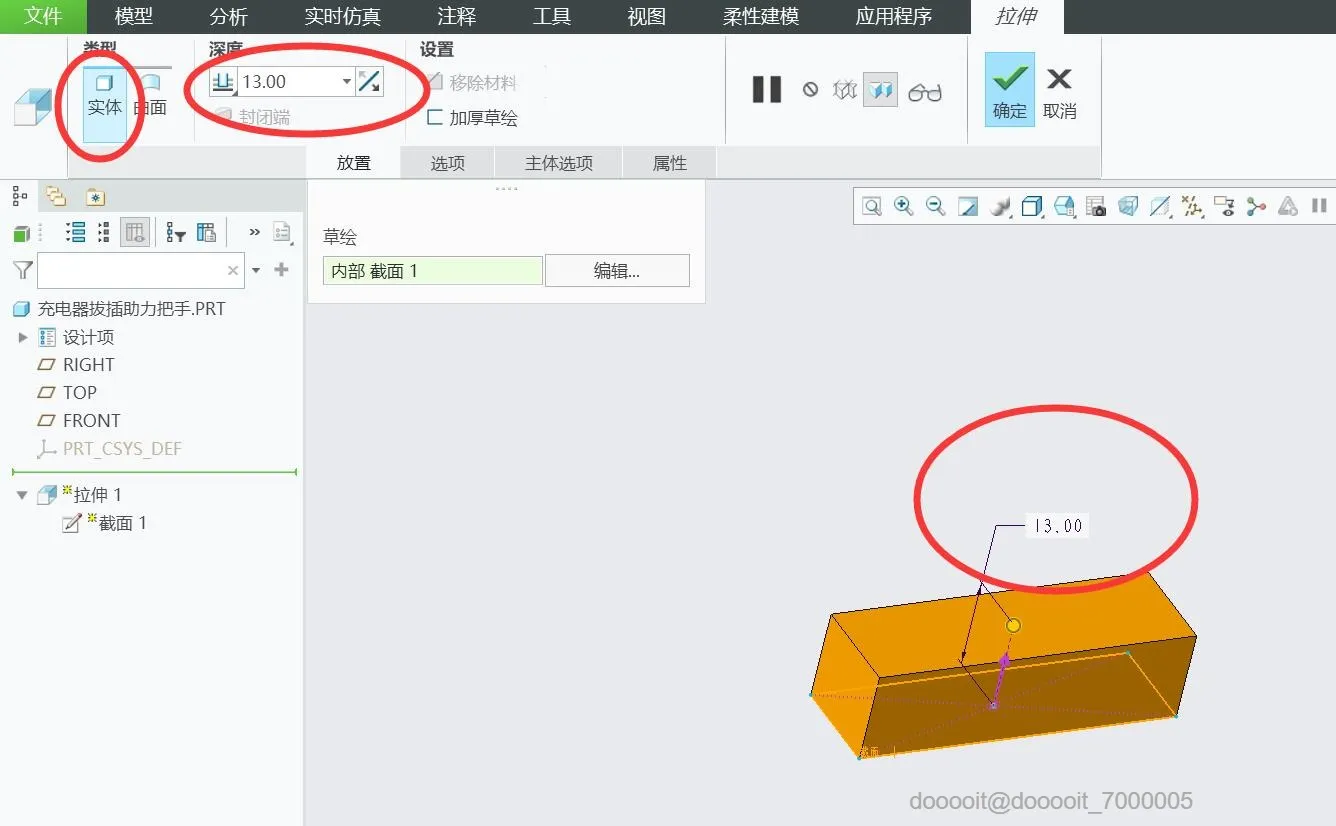Select the 内部 截面 1 sketch collector
Image resolution: width=1336 pixels, height=826 pixels.
[433, 270]
